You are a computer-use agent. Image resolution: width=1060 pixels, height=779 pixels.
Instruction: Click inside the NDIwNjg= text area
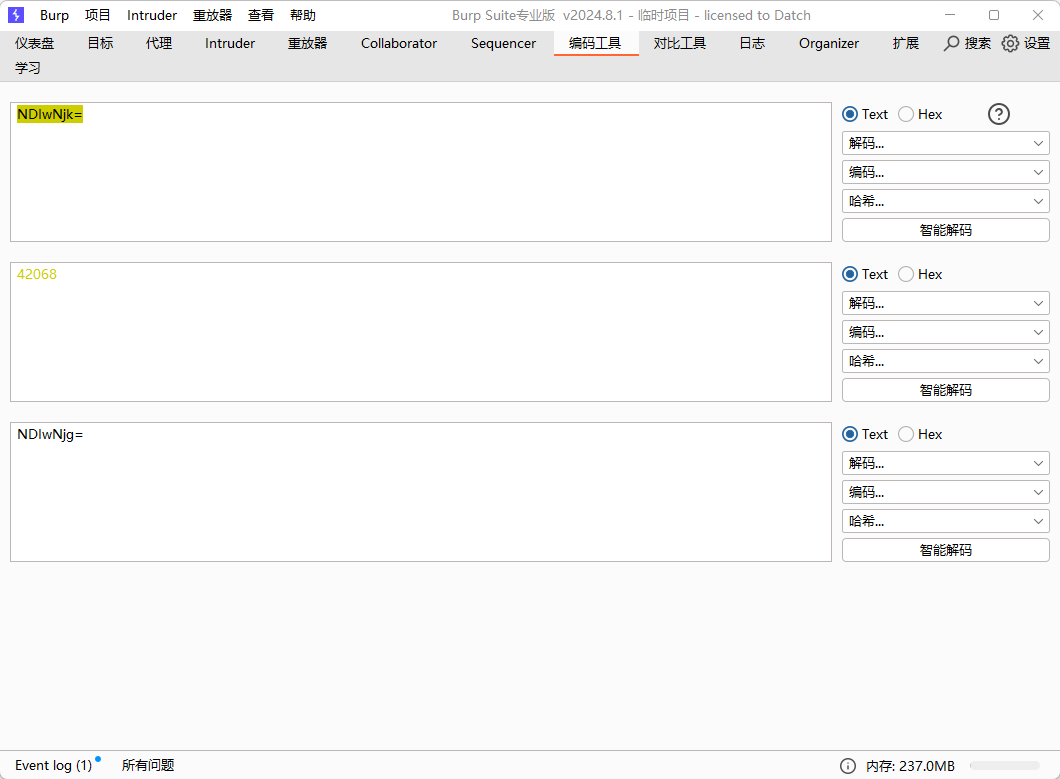[420, 492]
